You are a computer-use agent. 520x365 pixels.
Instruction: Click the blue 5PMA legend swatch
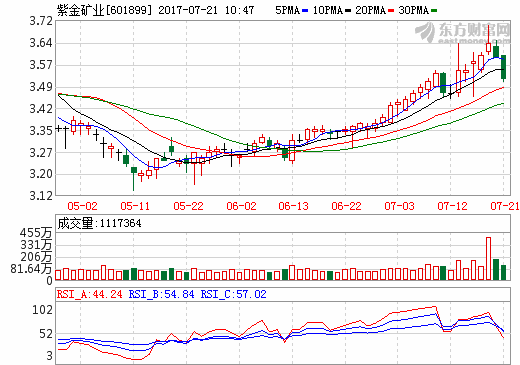pos(305,11)
